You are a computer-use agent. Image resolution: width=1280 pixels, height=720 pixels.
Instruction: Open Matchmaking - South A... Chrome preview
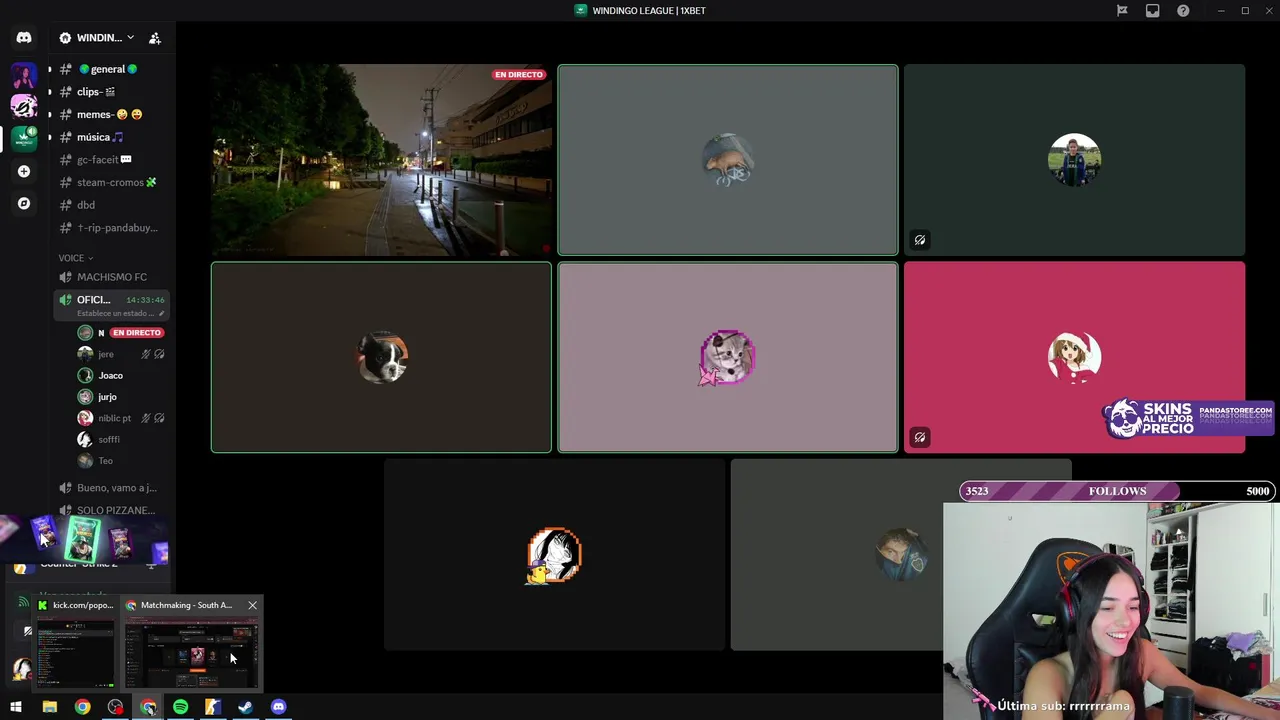coord(191,644)
